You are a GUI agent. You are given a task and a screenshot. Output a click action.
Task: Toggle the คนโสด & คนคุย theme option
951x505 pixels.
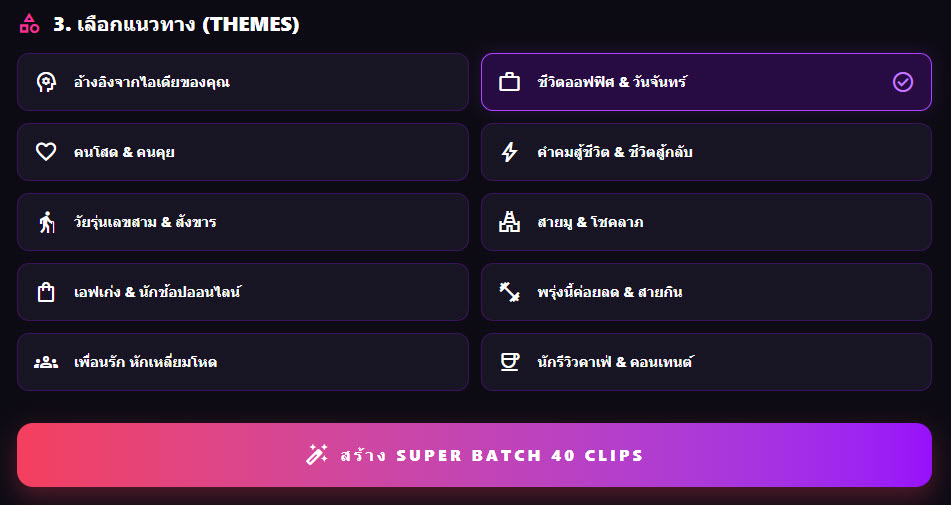tap(243, 152)
